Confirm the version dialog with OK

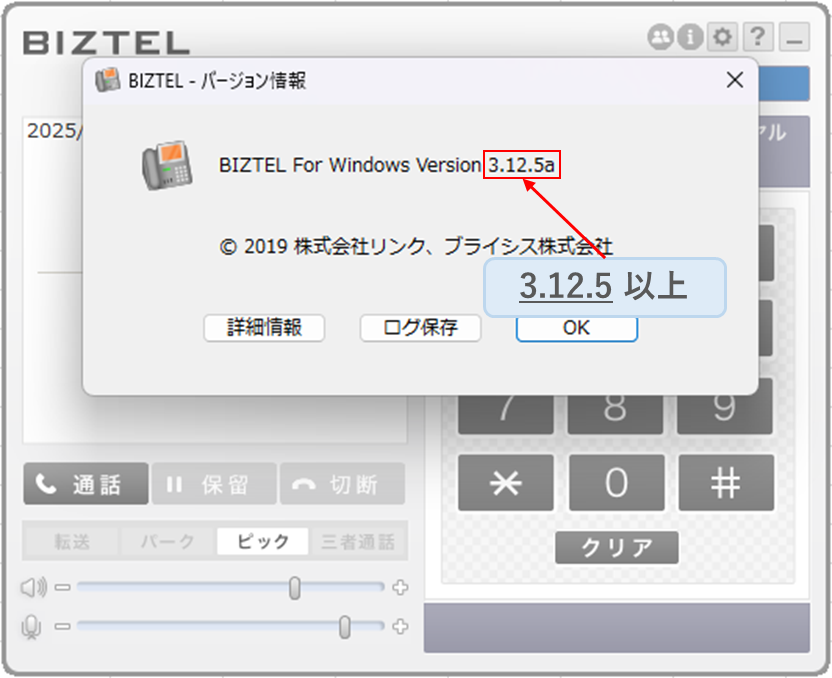tap(577, 328)
